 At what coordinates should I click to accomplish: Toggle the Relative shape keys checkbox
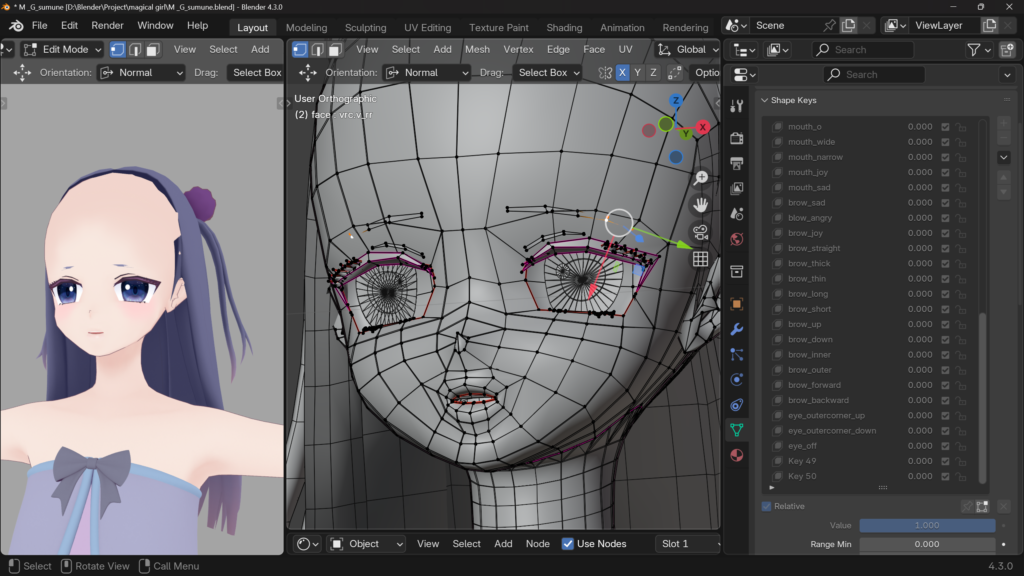coord(767,506)
